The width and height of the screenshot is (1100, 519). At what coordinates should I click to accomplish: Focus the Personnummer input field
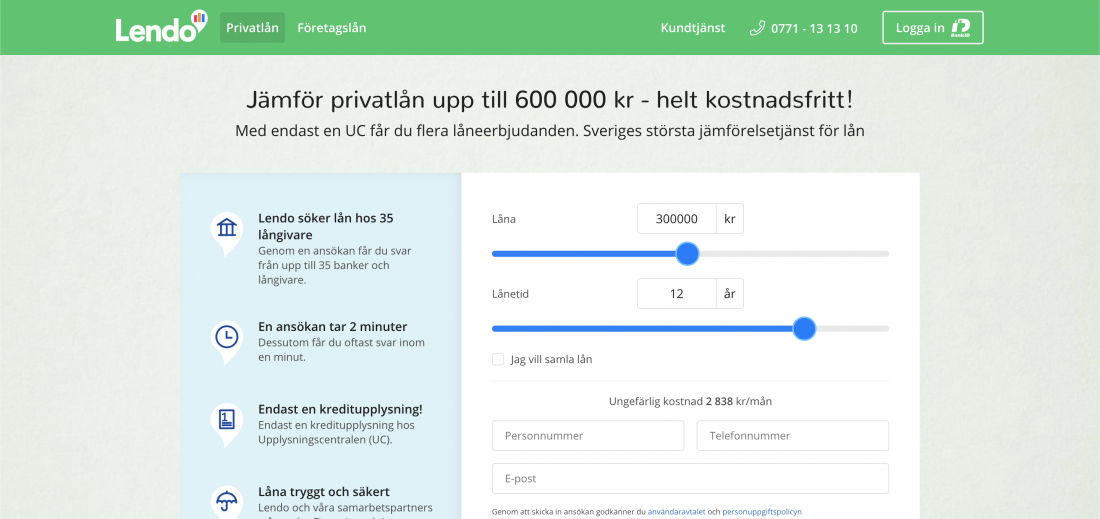point(588,436)
